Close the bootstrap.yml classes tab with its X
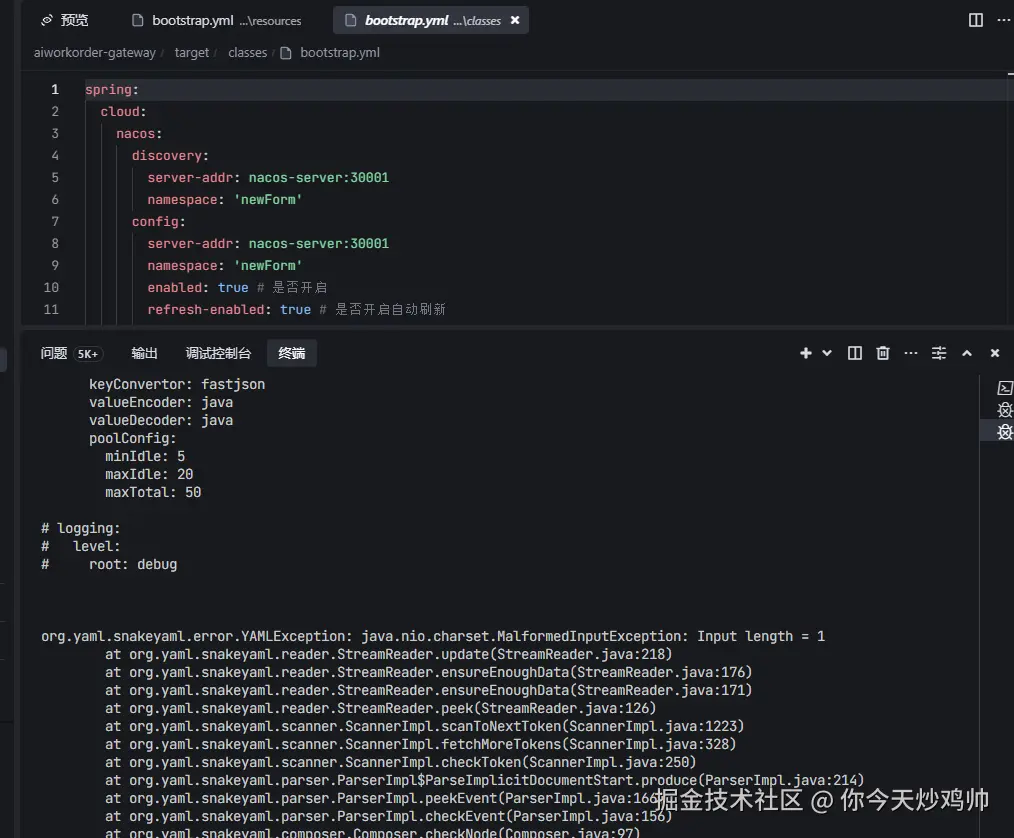The height and width of the screenshot is (838, 1014). pos(515,19)
